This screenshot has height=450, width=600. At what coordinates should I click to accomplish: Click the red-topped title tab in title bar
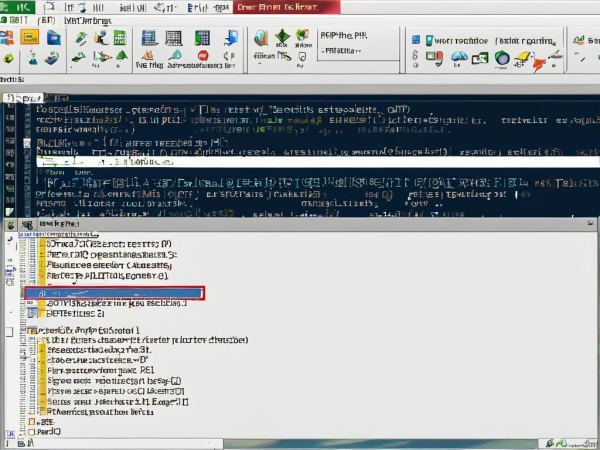coord(287,7)
